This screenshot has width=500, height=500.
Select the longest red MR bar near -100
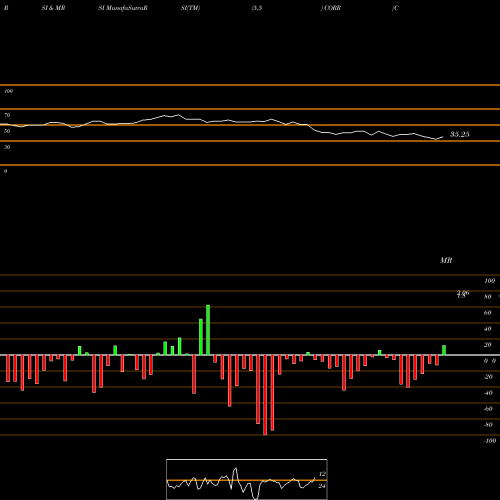(x=265, y=395)
